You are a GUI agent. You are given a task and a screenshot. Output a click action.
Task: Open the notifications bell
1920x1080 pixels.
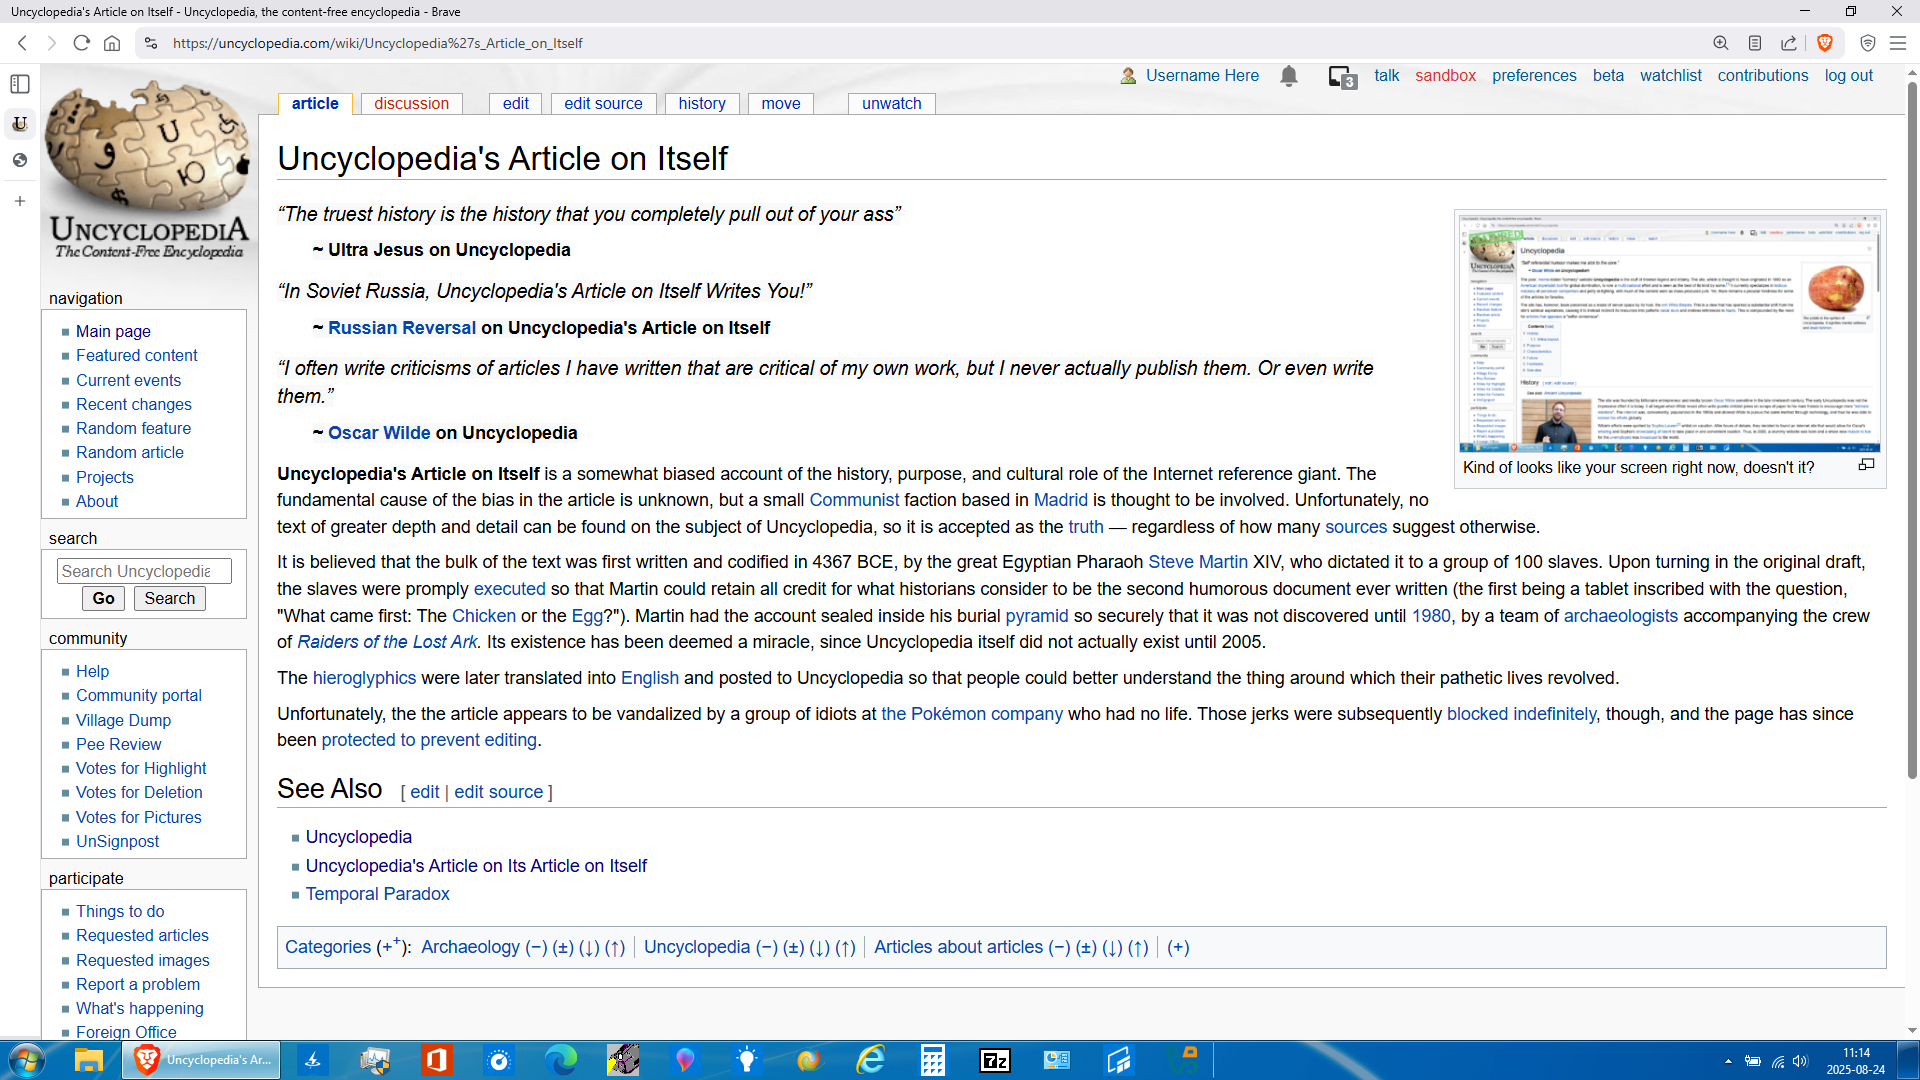(x=1289, y=76)
